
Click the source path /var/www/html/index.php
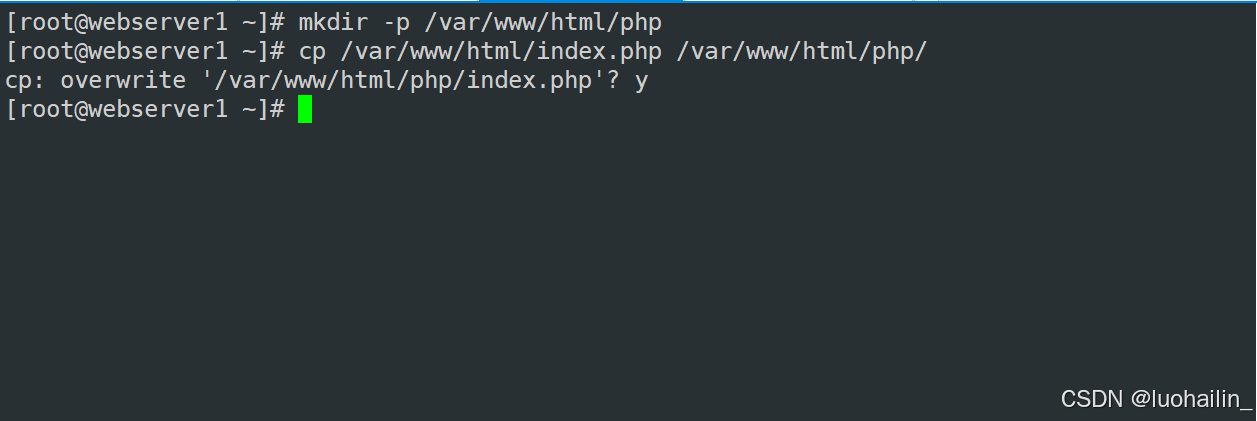(x=502, y=51)
